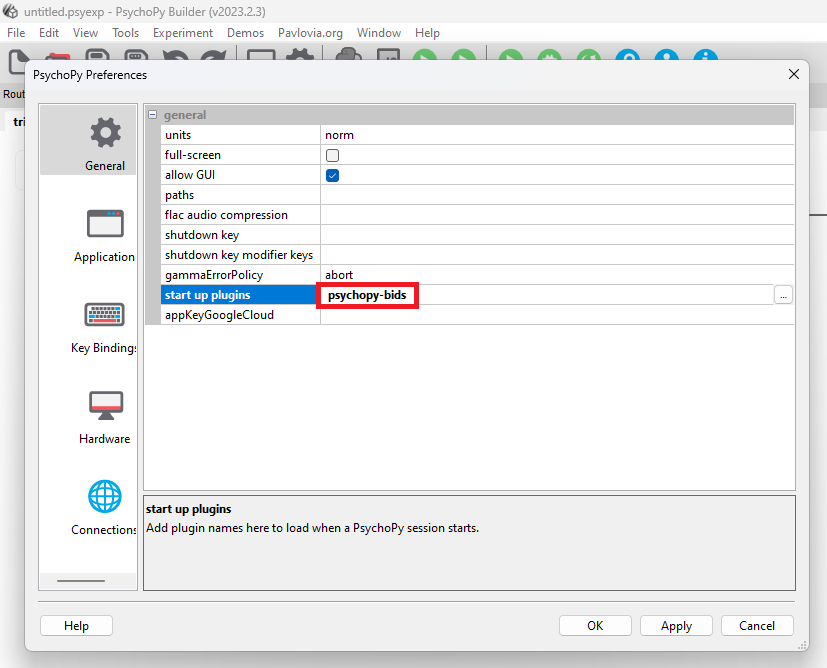Open the Hardware preferences section
Screen dimensions: 827x668
(x=105, y=417)
